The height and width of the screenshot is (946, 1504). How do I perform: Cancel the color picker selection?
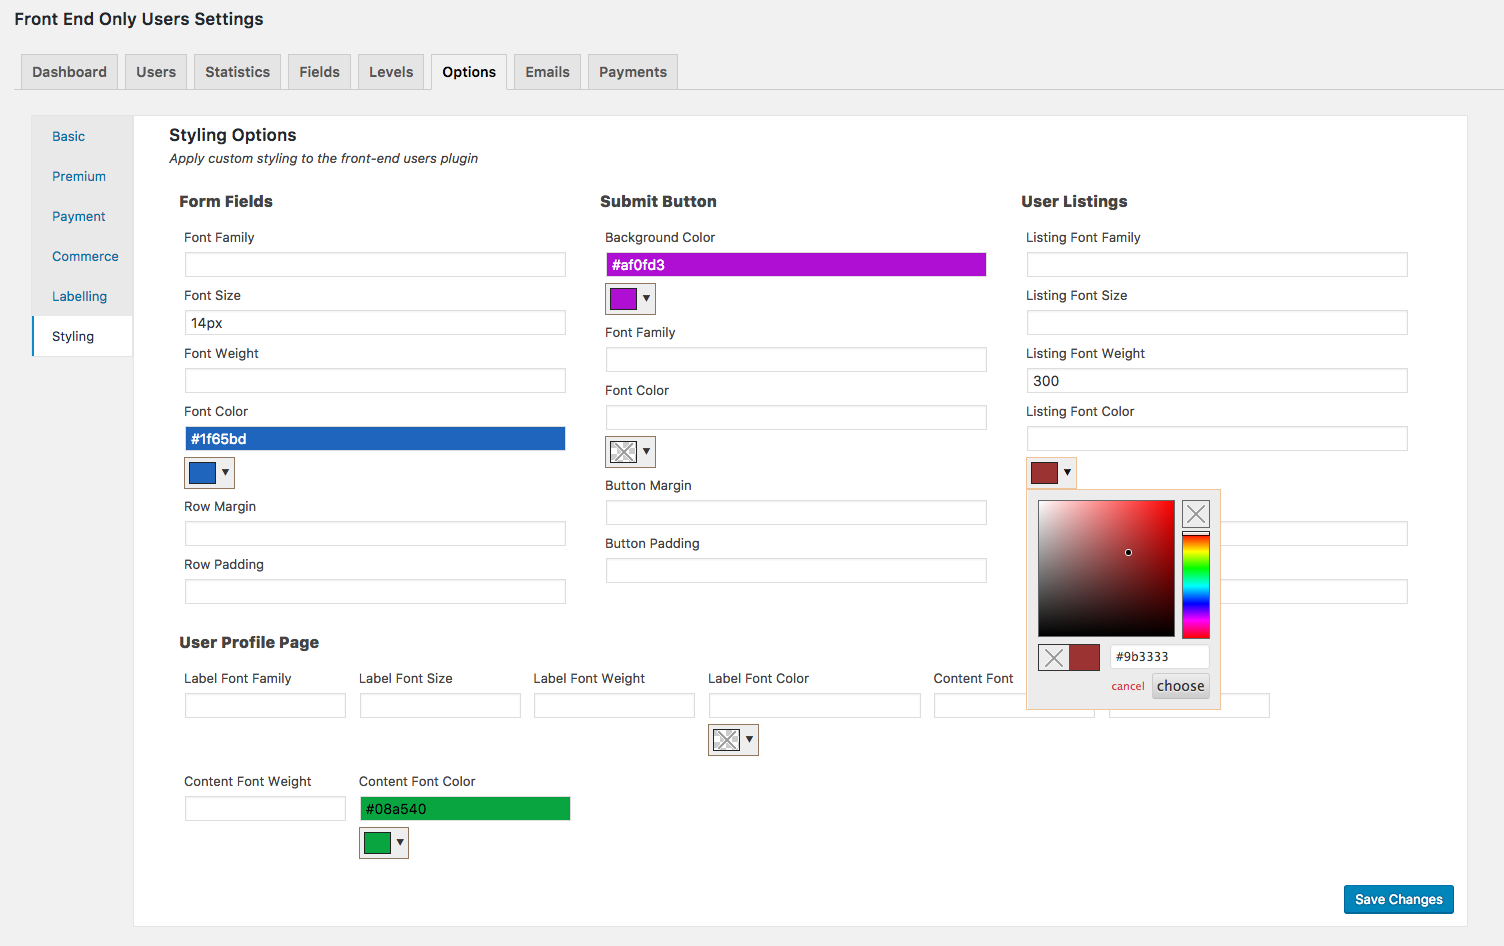tap(1127, 686)
